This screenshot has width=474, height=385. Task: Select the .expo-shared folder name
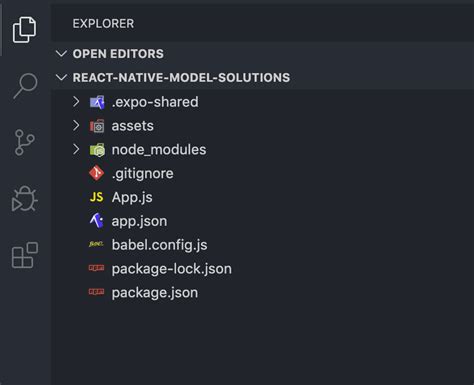(155, 102)
